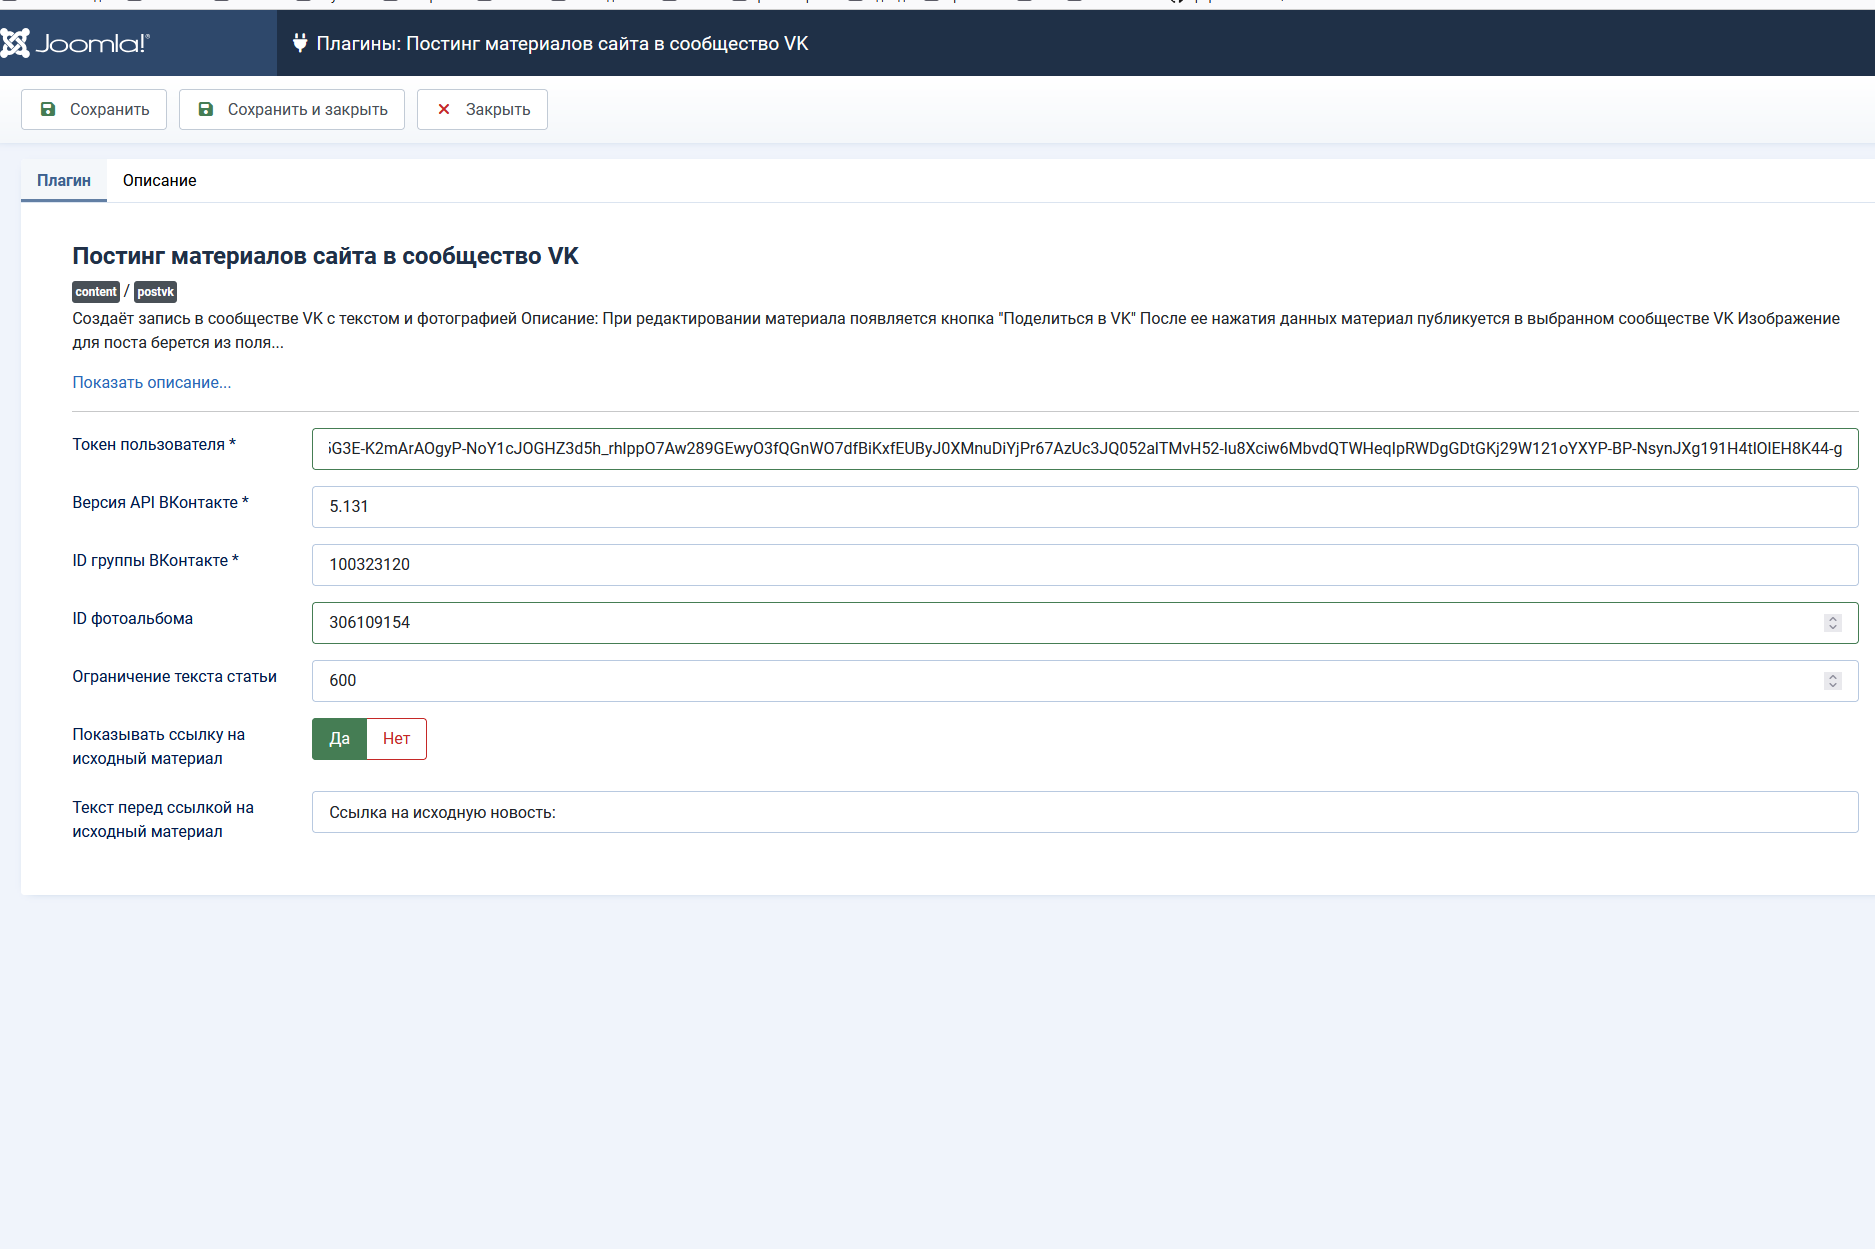This screenshot has width=1875, height=1249.
Task: Focus the Ограничение текста статьи field
Action: 1085,681
